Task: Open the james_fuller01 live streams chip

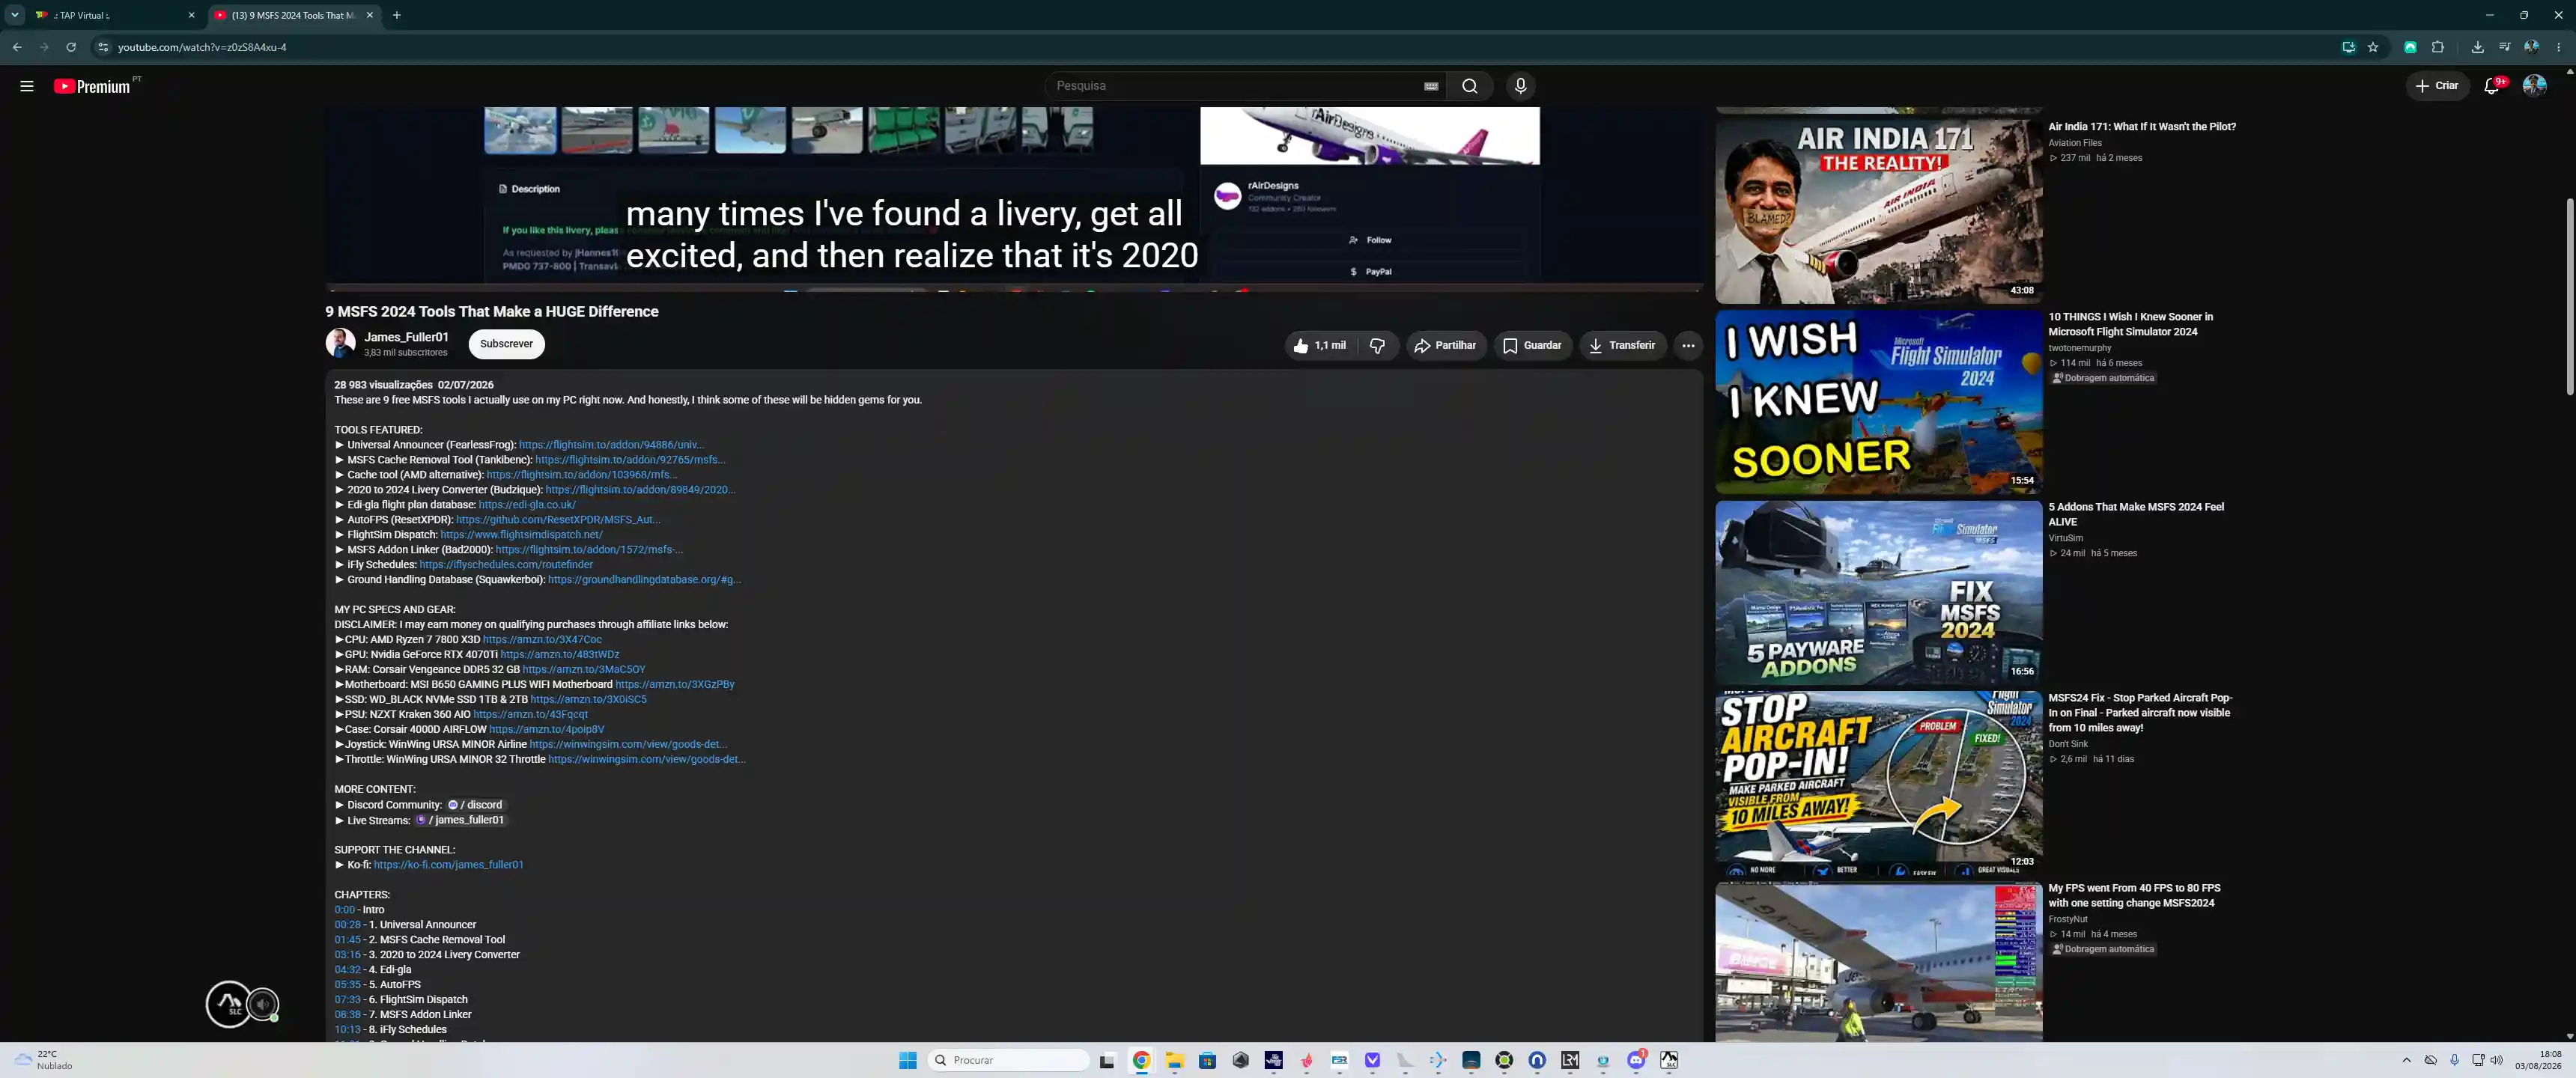Action: click(x=461, y=820)
